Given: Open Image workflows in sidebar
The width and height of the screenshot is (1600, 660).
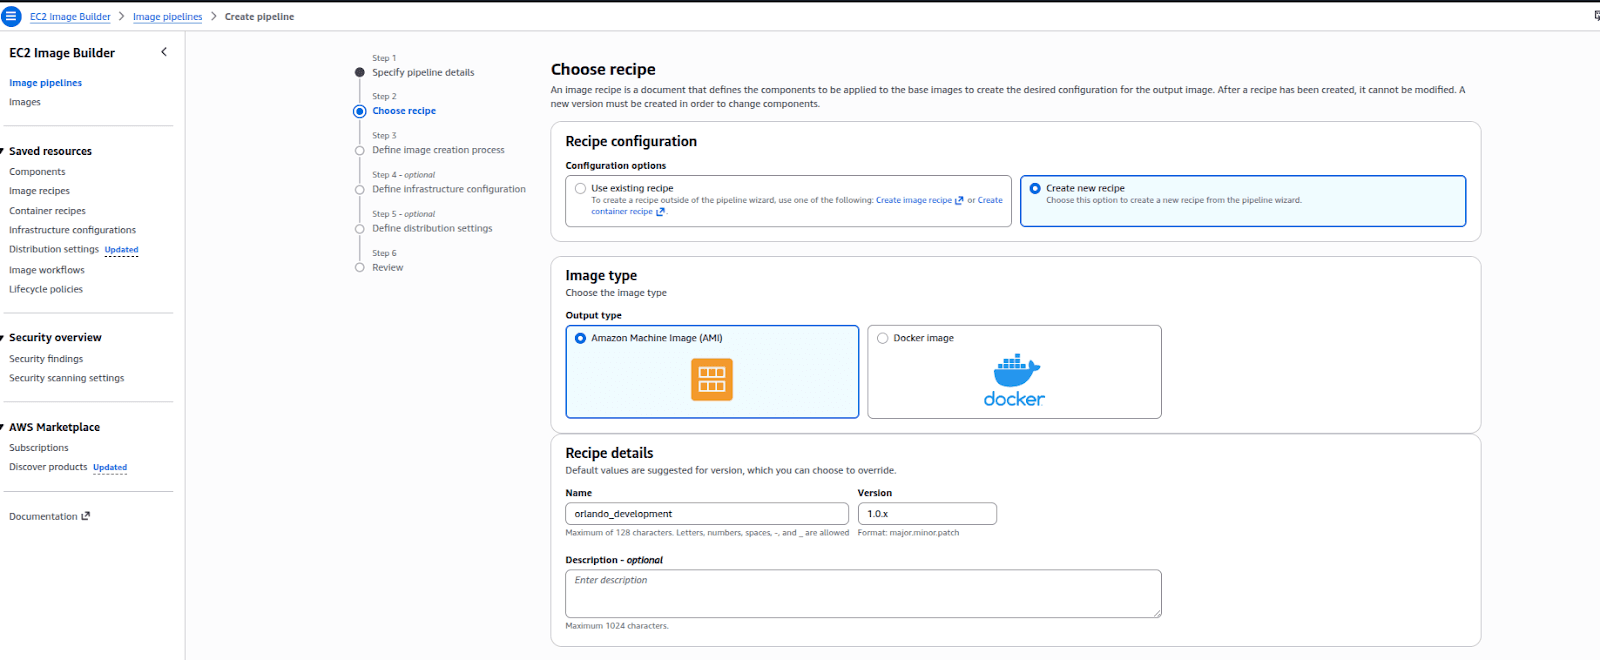Looking at the screenshot, I should (47, 270).
